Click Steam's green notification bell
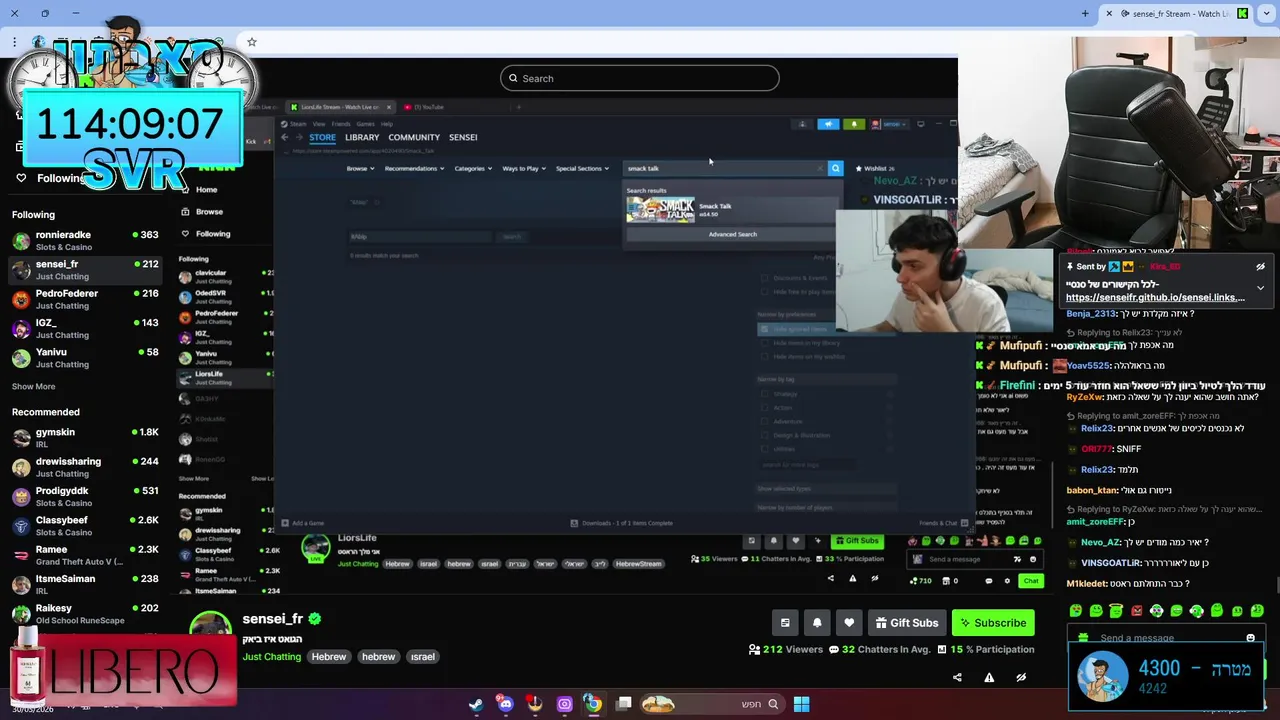This screenshot has height=720, width=1280. point(853,124)
